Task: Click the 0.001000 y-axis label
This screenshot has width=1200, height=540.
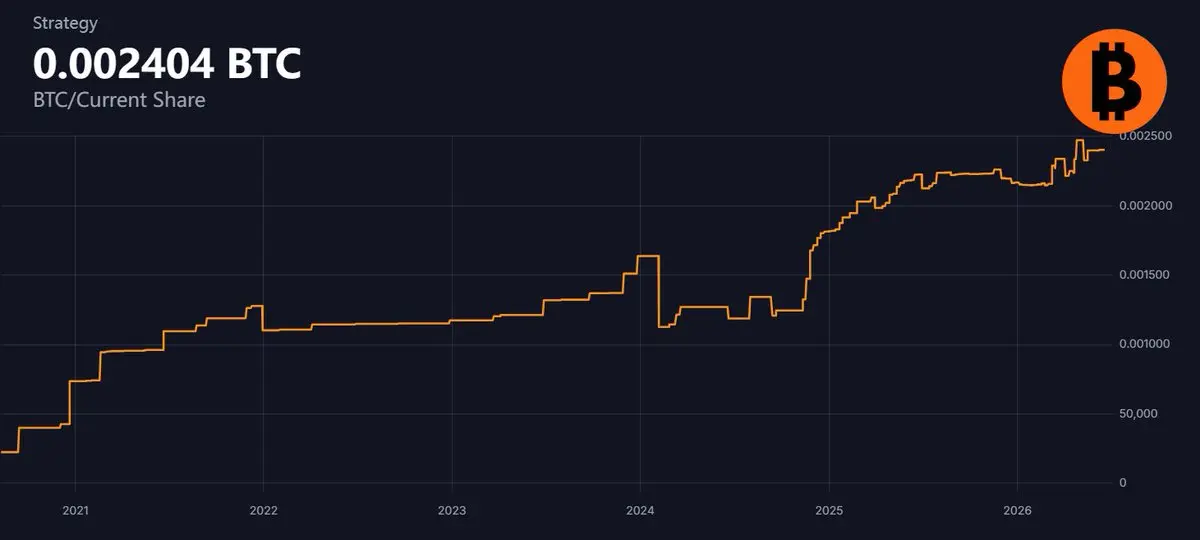Action: [x=1143, y=344]
